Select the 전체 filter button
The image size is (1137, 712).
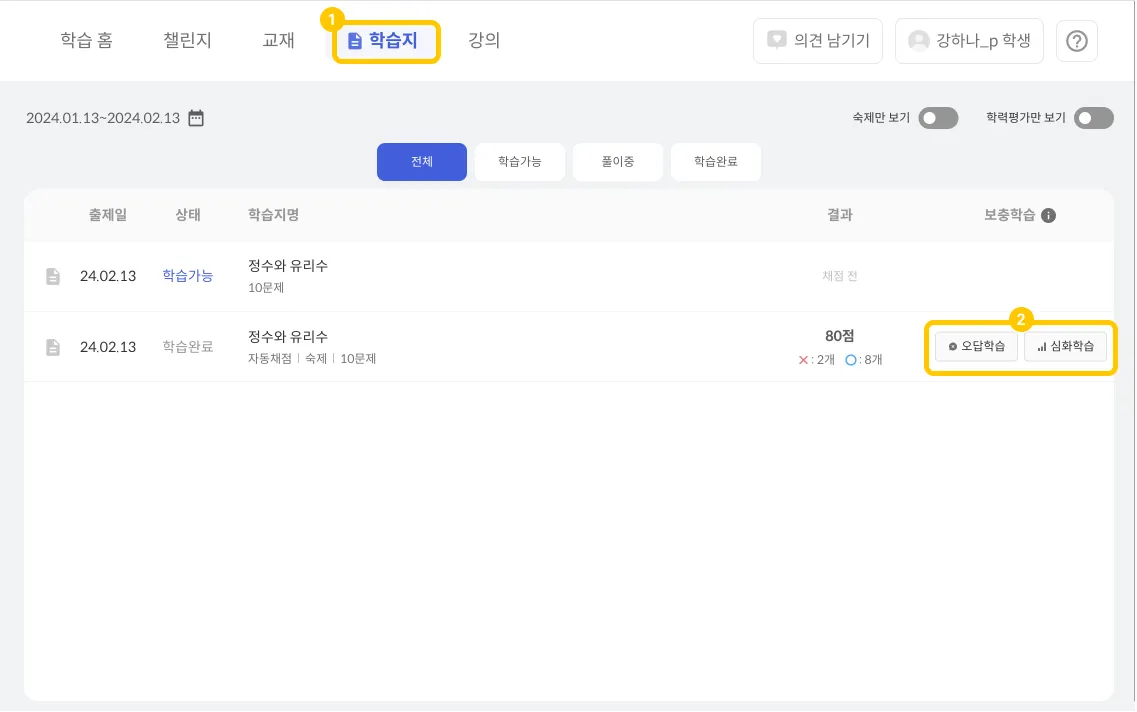422,162
